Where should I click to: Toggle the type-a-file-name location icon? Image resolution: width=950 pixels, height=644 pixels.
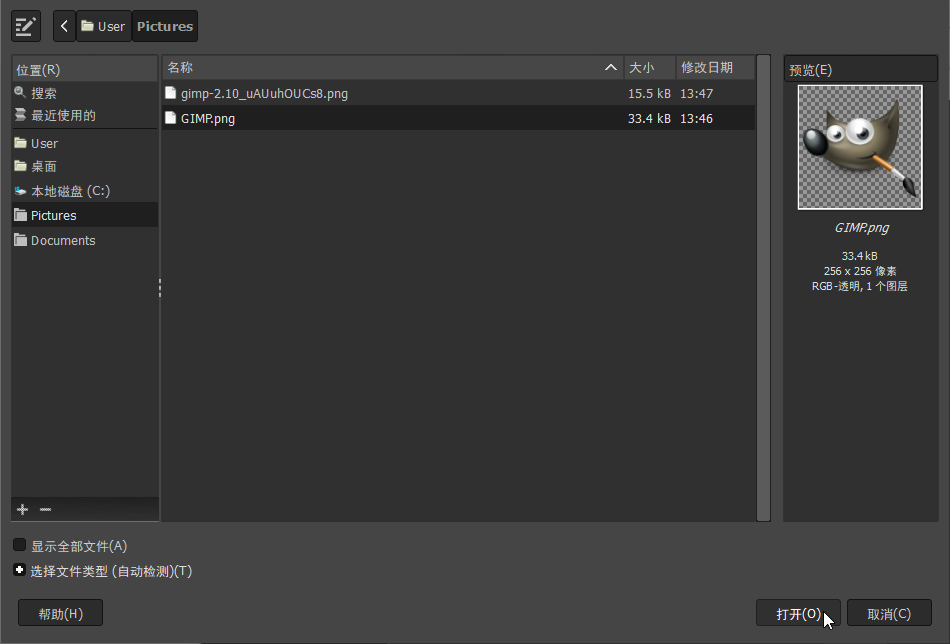click(25, 26)
